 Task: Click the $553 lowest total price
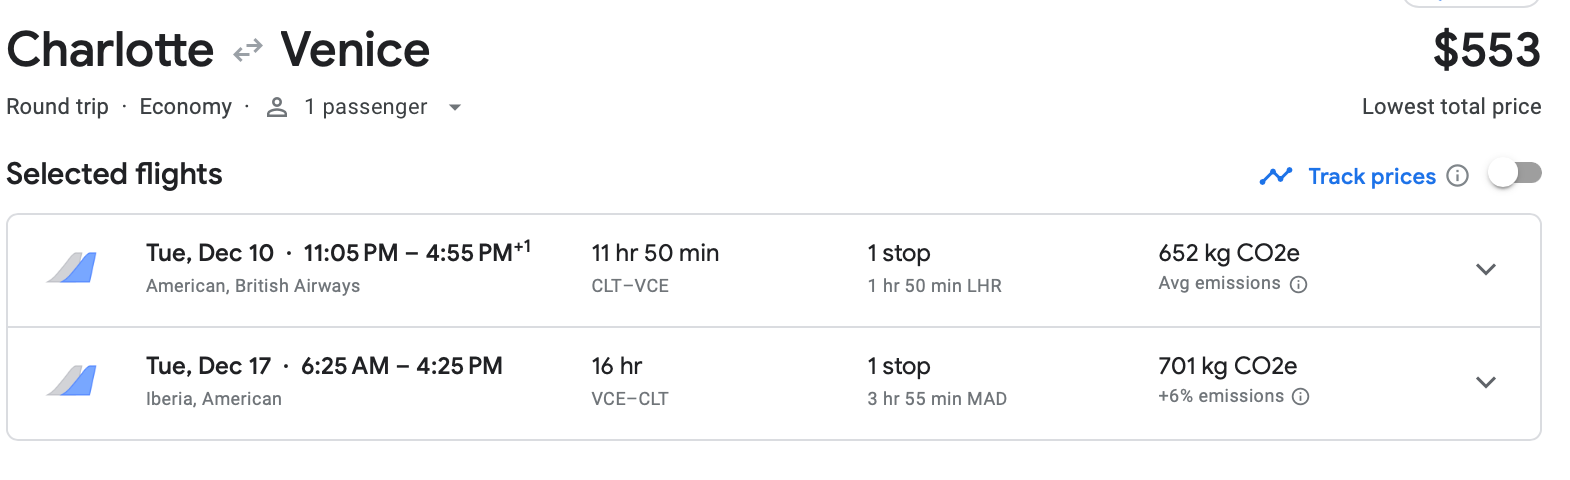pos(1486,50)
